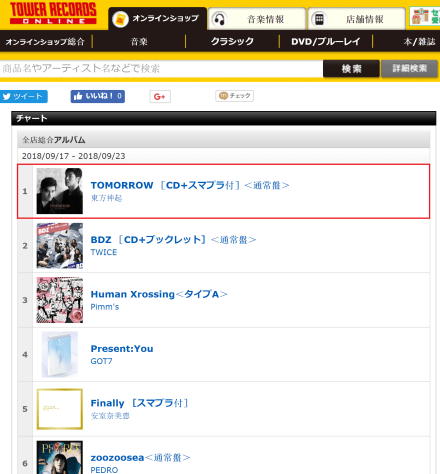Open the 店舗情報 tab

coord(356,19)
